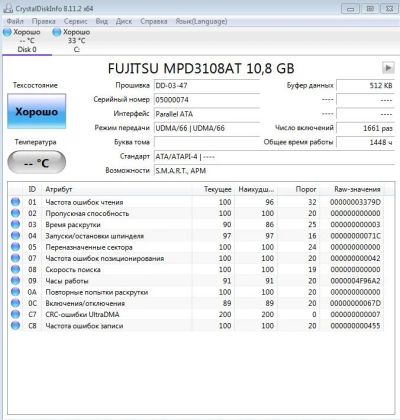This screenshot has width=400, height=420.
Task: Click the serial number field 05000074
Action: click(x=207, y=100)
